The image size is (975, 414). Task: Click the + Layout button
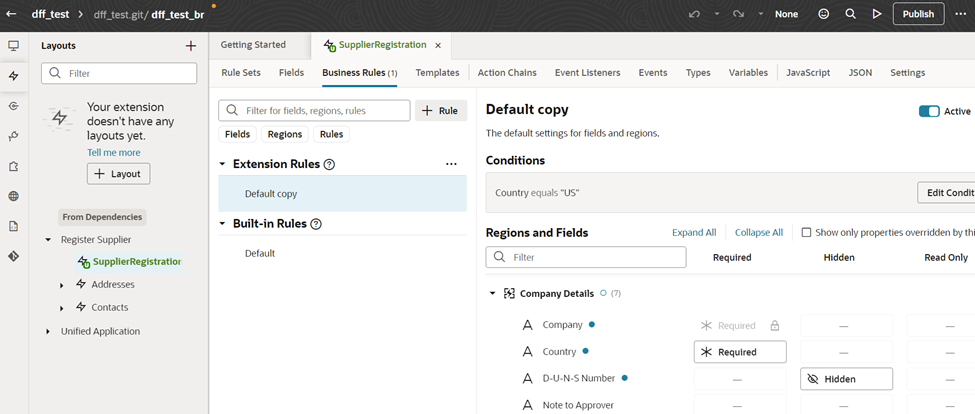pos(118,174)
